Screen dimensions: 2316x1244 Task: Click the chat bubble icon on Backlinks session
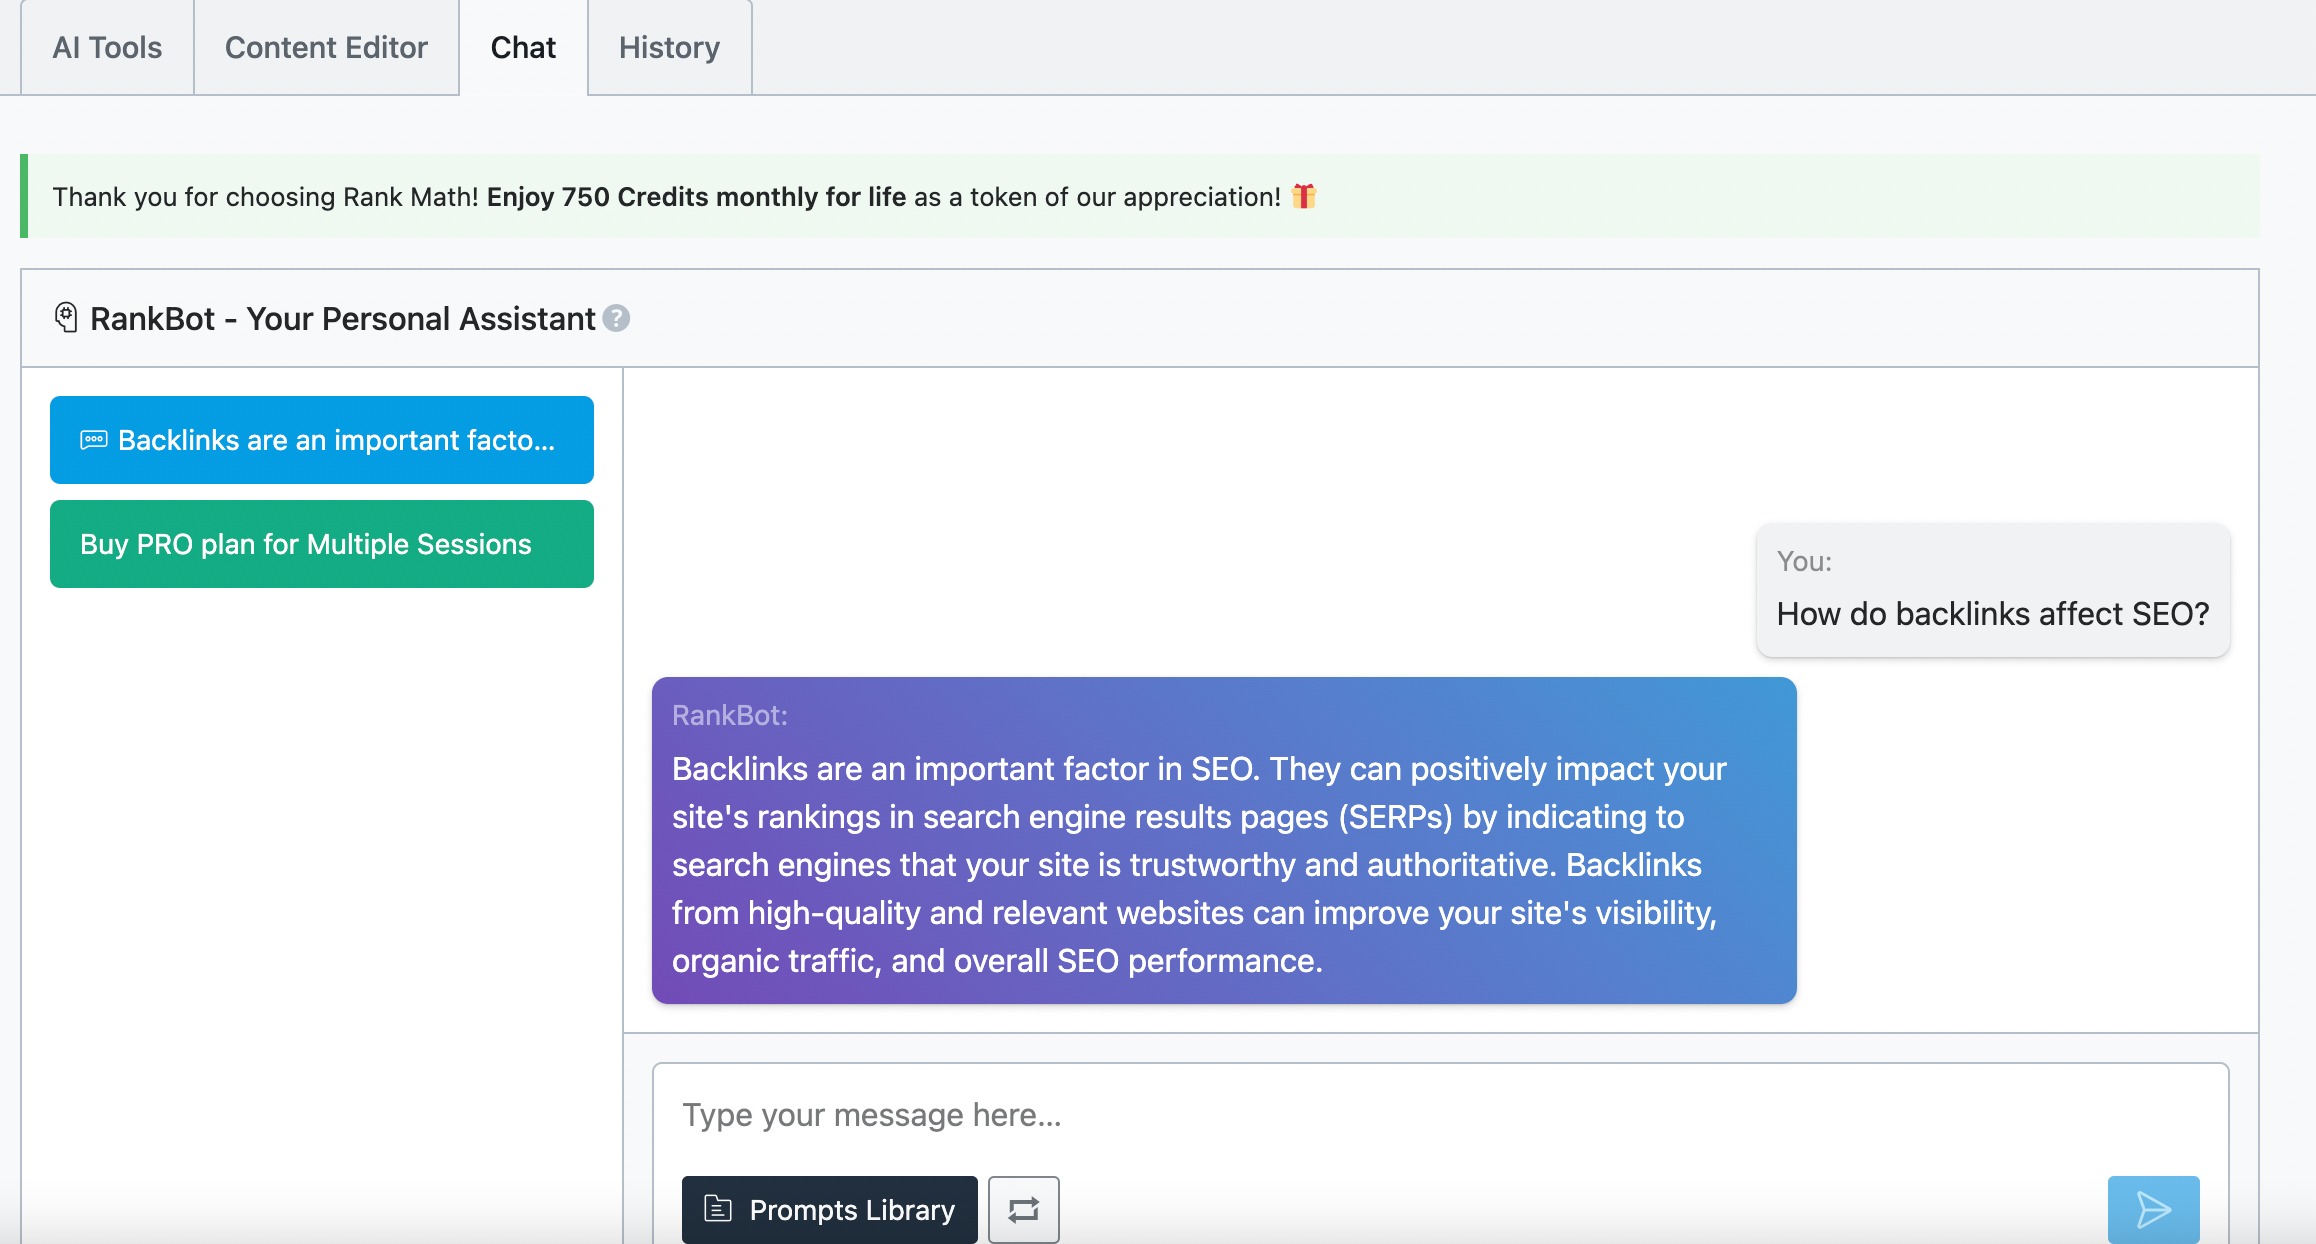pyautogui.click(x=94, y=440)
